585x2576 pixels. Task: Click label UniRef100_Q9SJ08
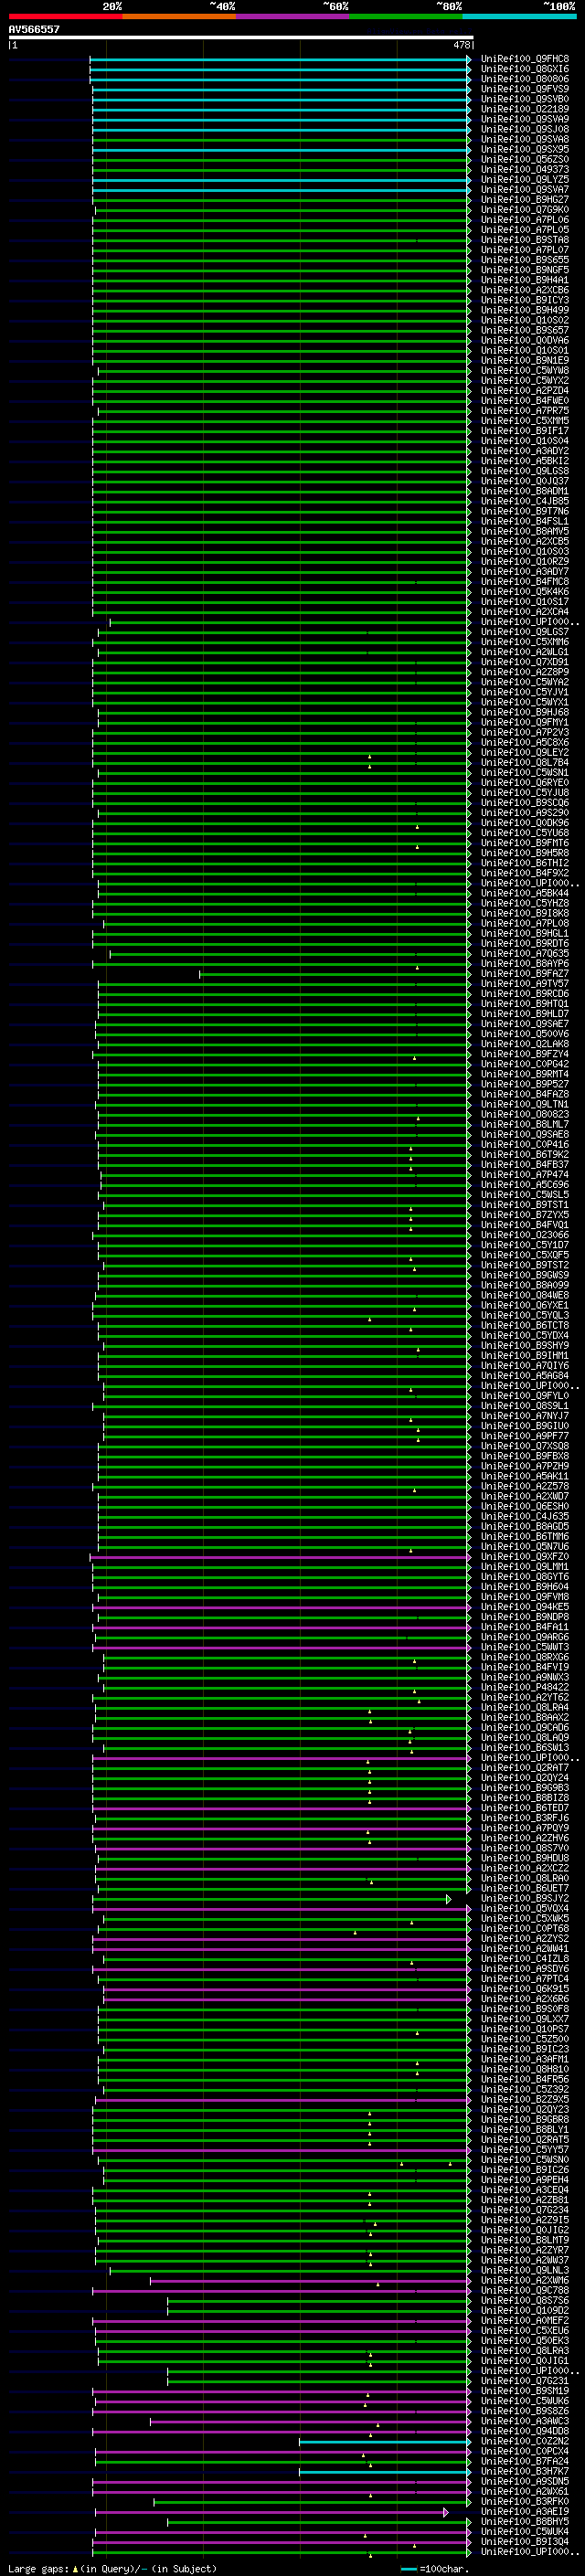525,129
